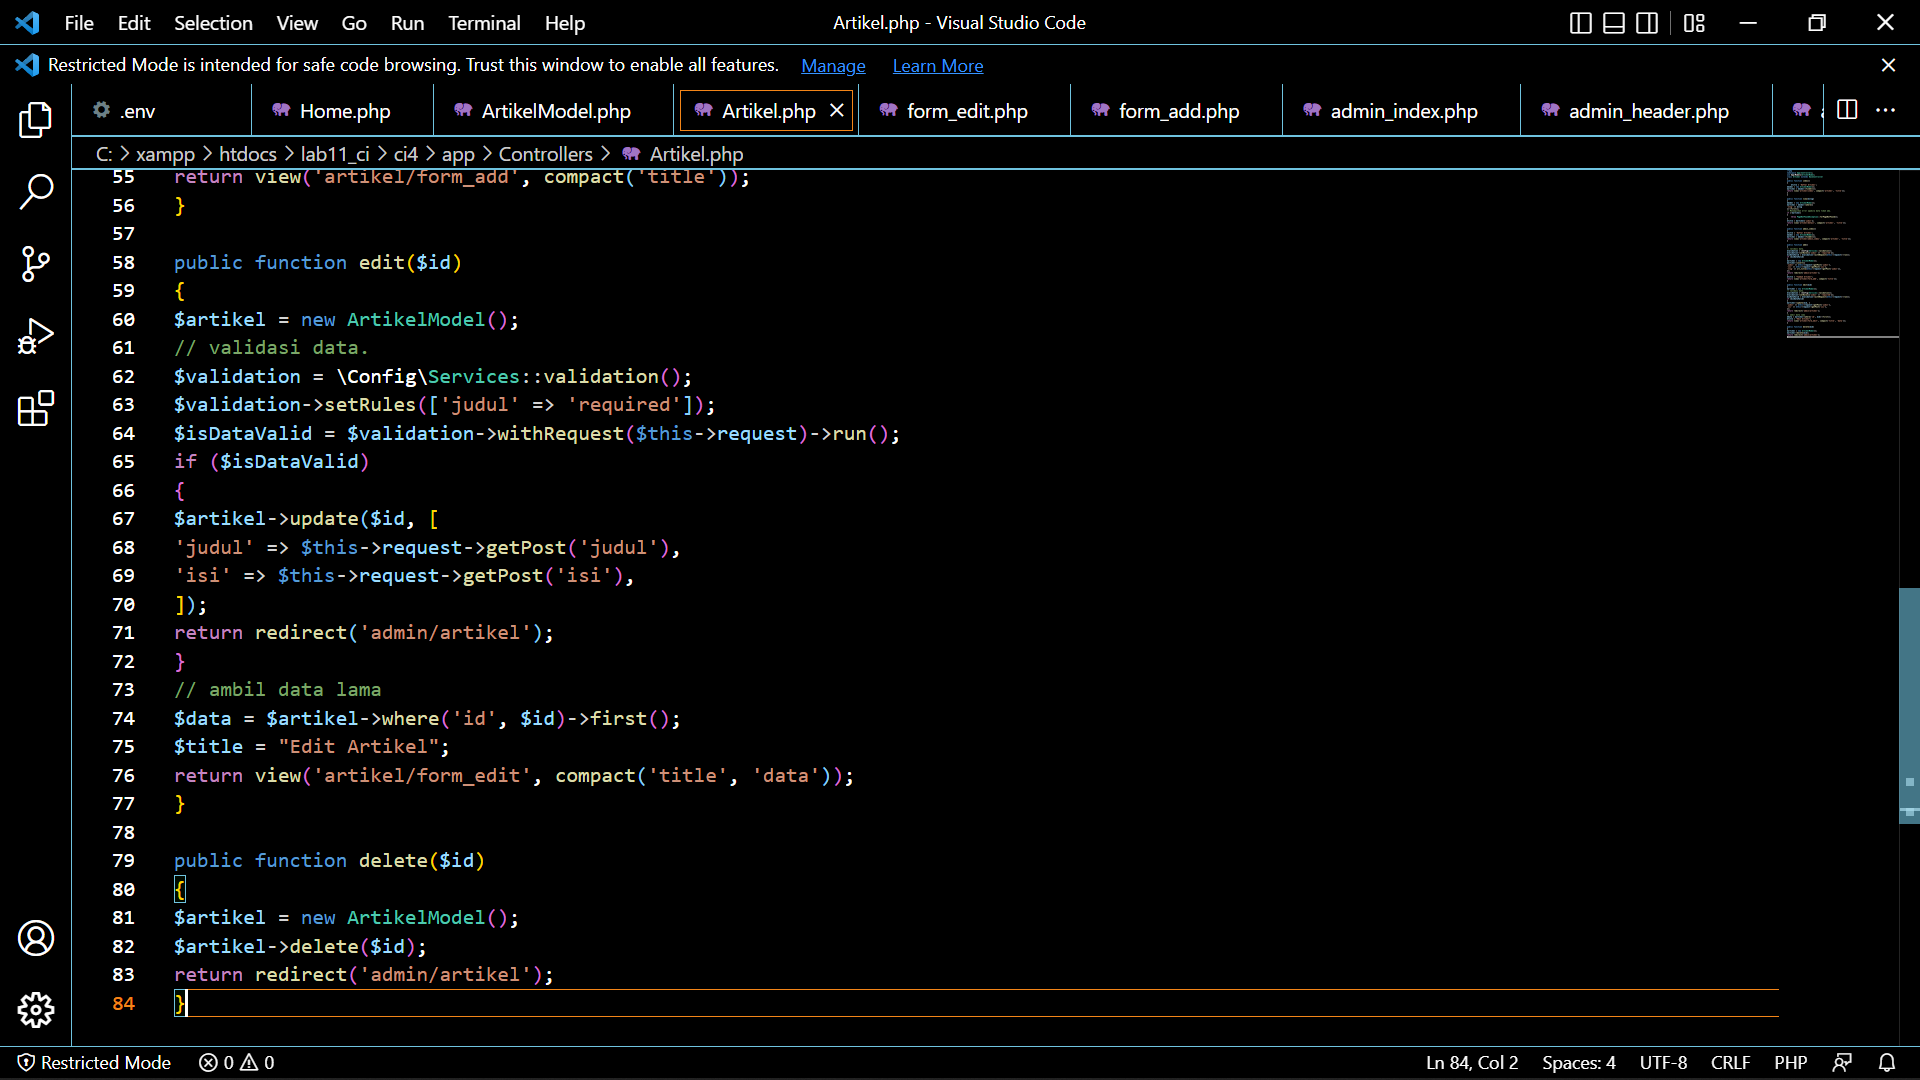
Task: Open the notifications bell in status bar
Action: (1888, 1062)
